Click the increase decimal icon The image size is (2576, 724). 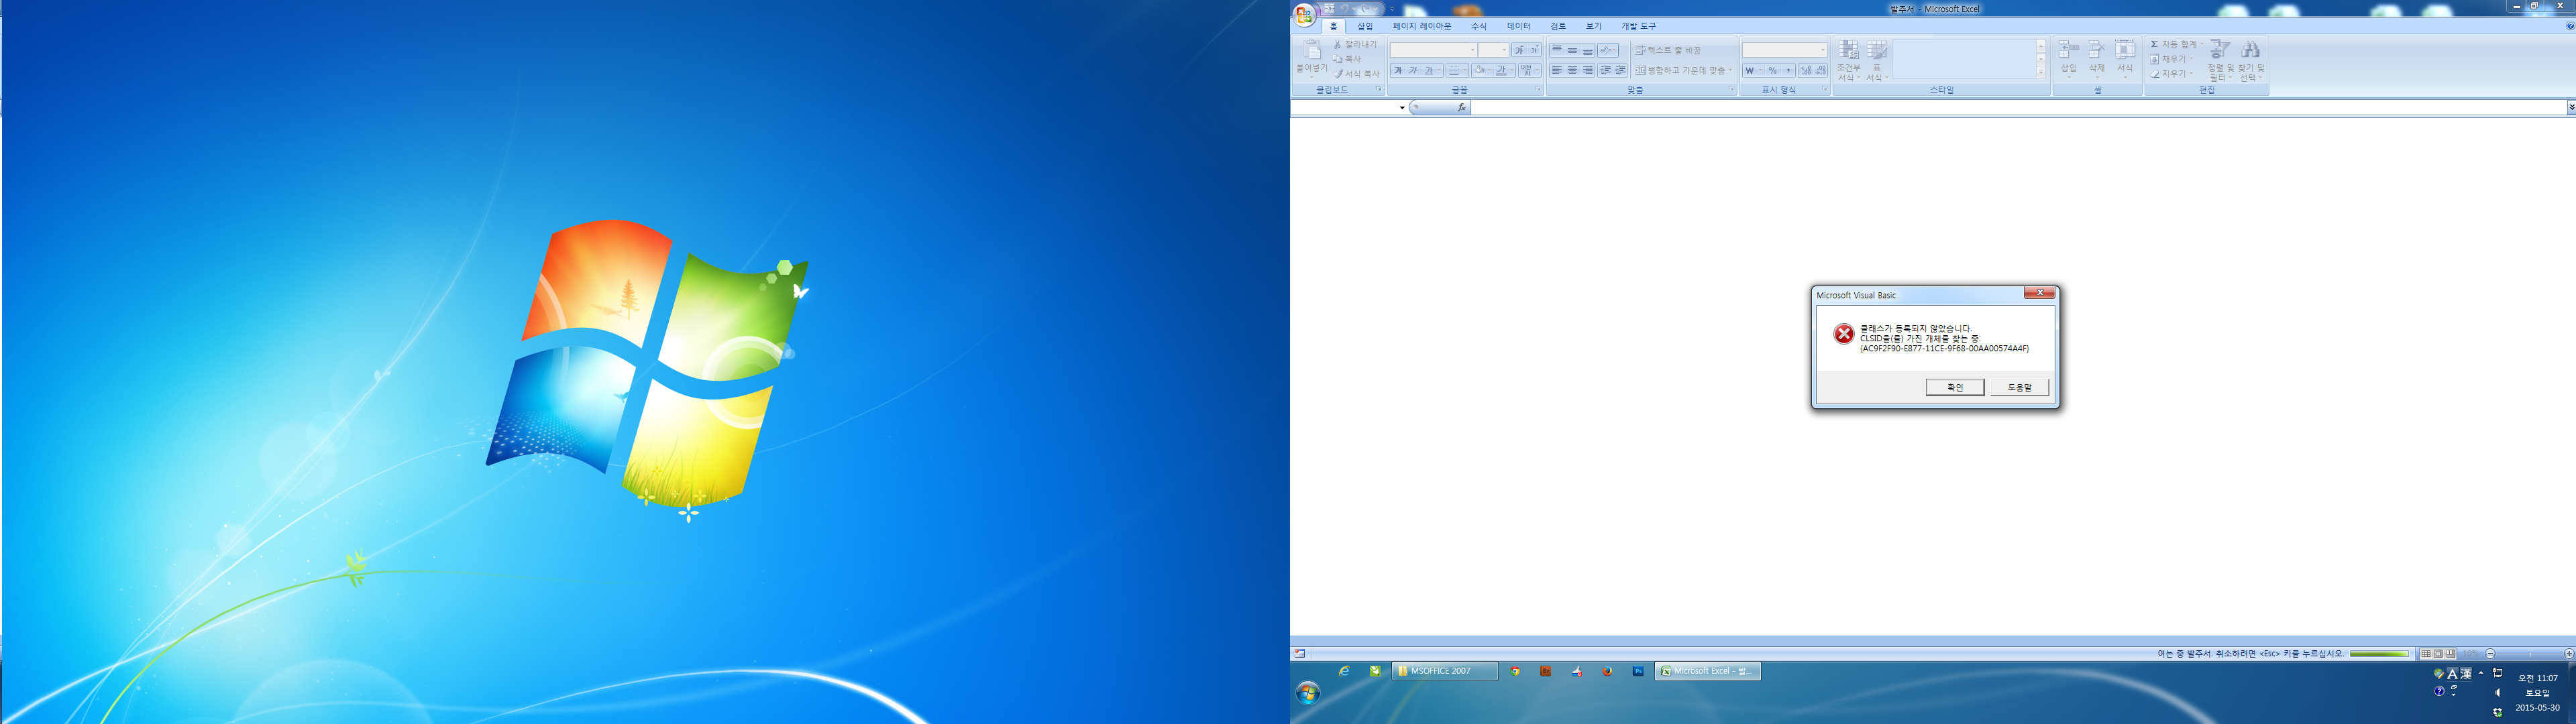pos(1806,70)
